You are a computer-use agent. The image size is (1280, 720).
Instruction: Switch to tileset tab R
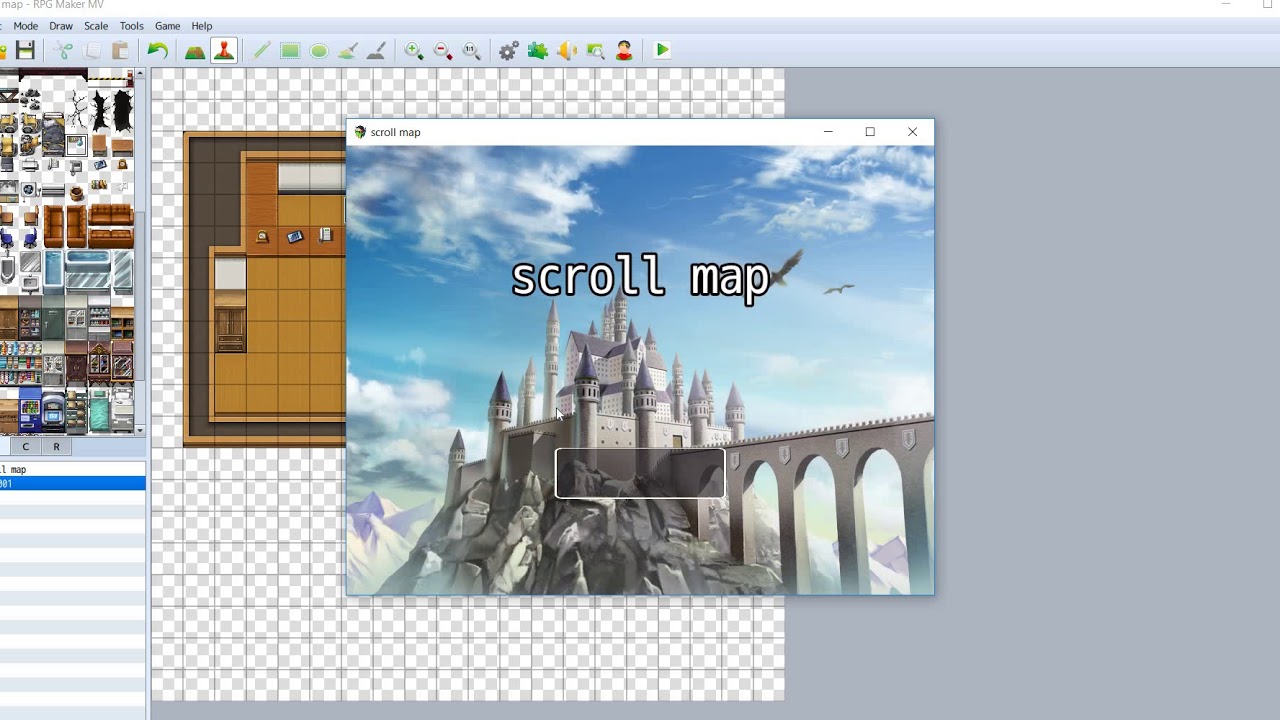[56, 447]
